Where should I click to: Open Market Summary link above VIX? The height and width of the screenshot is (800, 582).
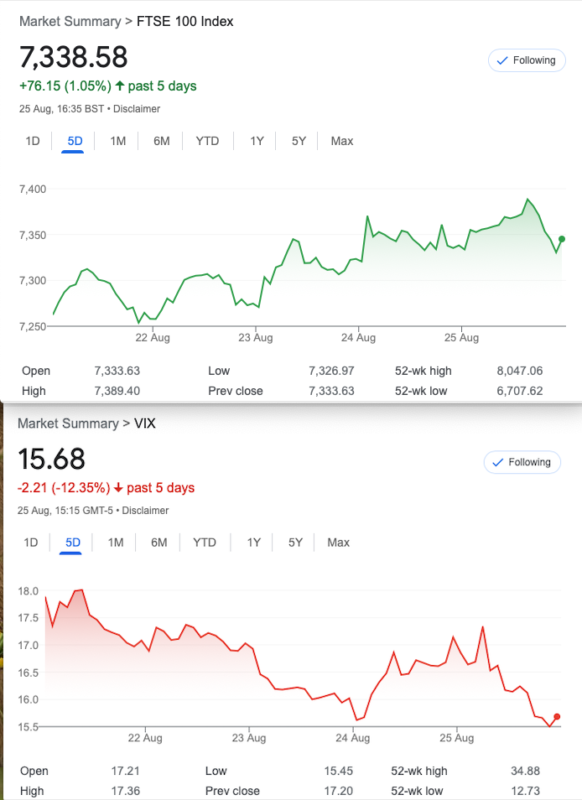point(68,423)
